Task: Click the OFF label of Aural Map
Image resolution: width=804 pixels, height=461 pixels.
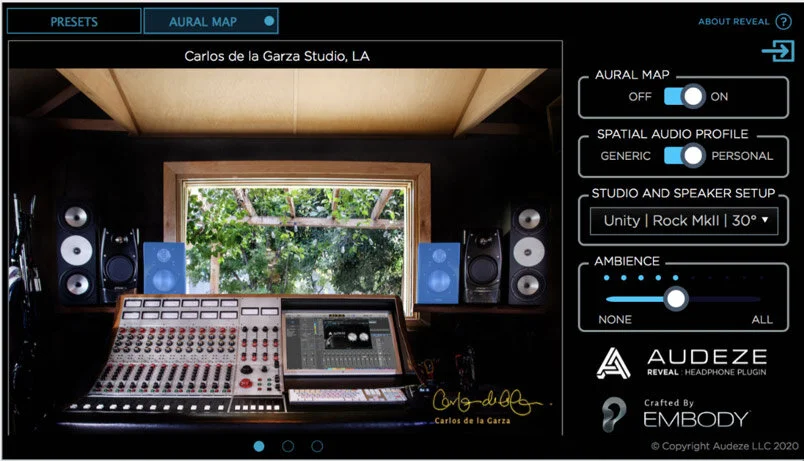Action: coord(640,97)
